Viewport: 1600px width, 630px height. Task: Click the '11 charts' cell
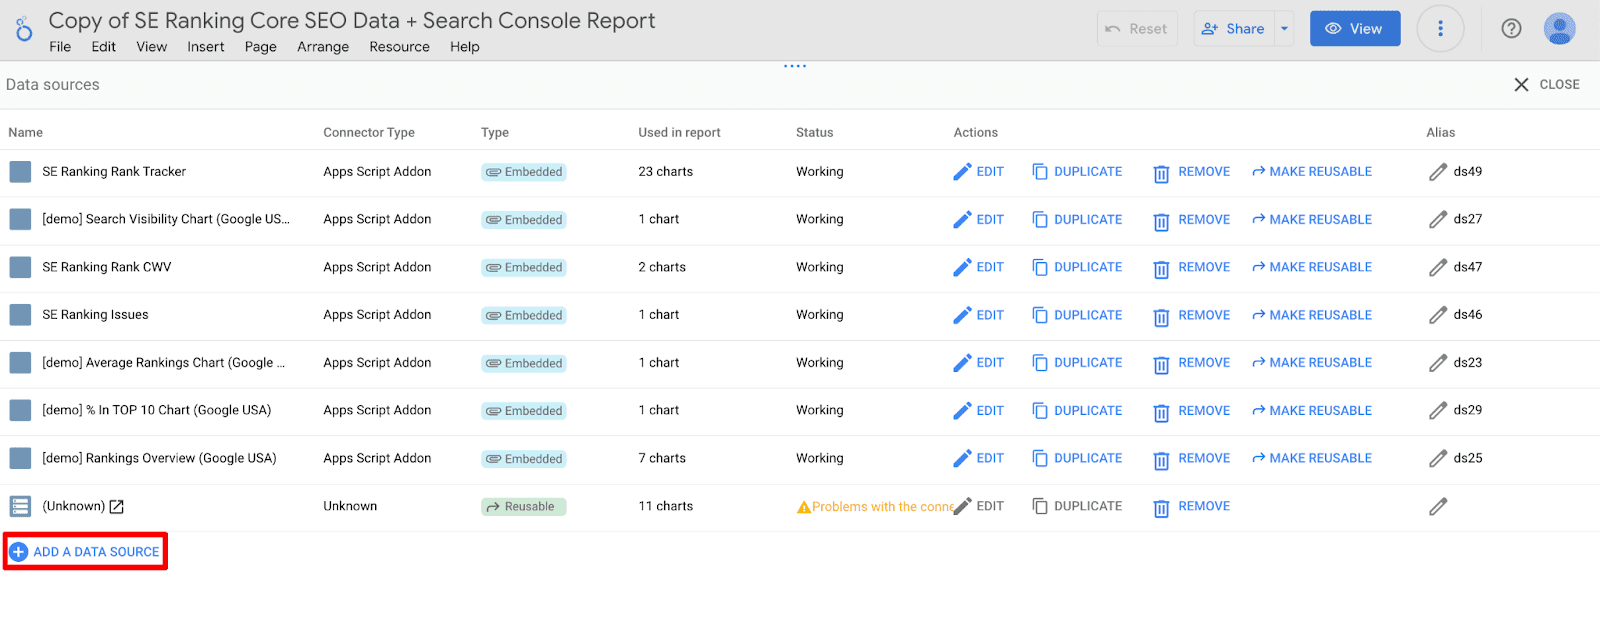coord(666,507)
